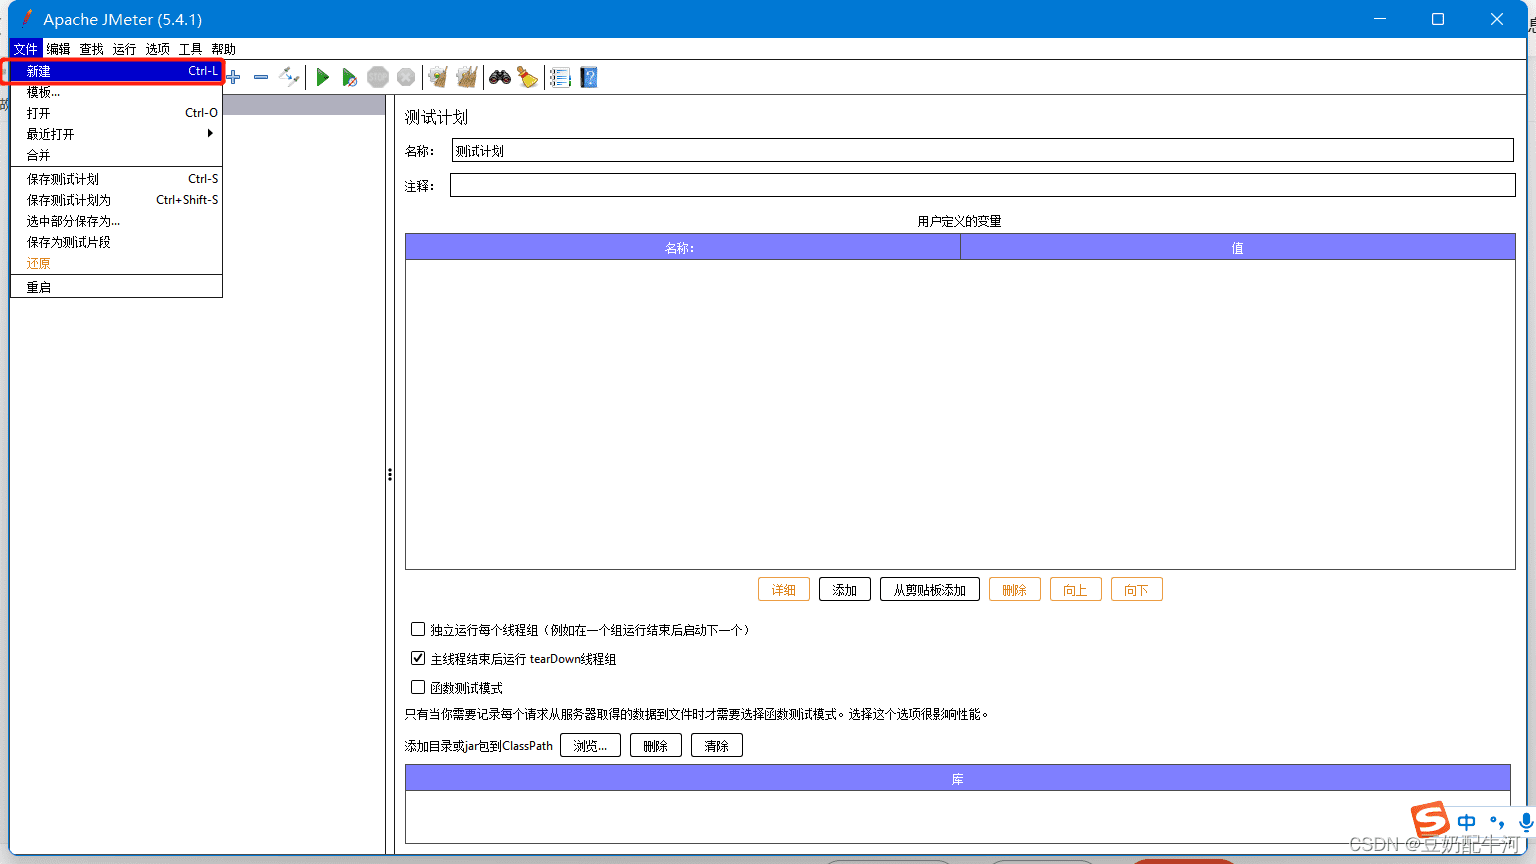Open the 运行 menu
Image resolution: width=1536 pixels, height=864 pixels.
tap(124, 49)
